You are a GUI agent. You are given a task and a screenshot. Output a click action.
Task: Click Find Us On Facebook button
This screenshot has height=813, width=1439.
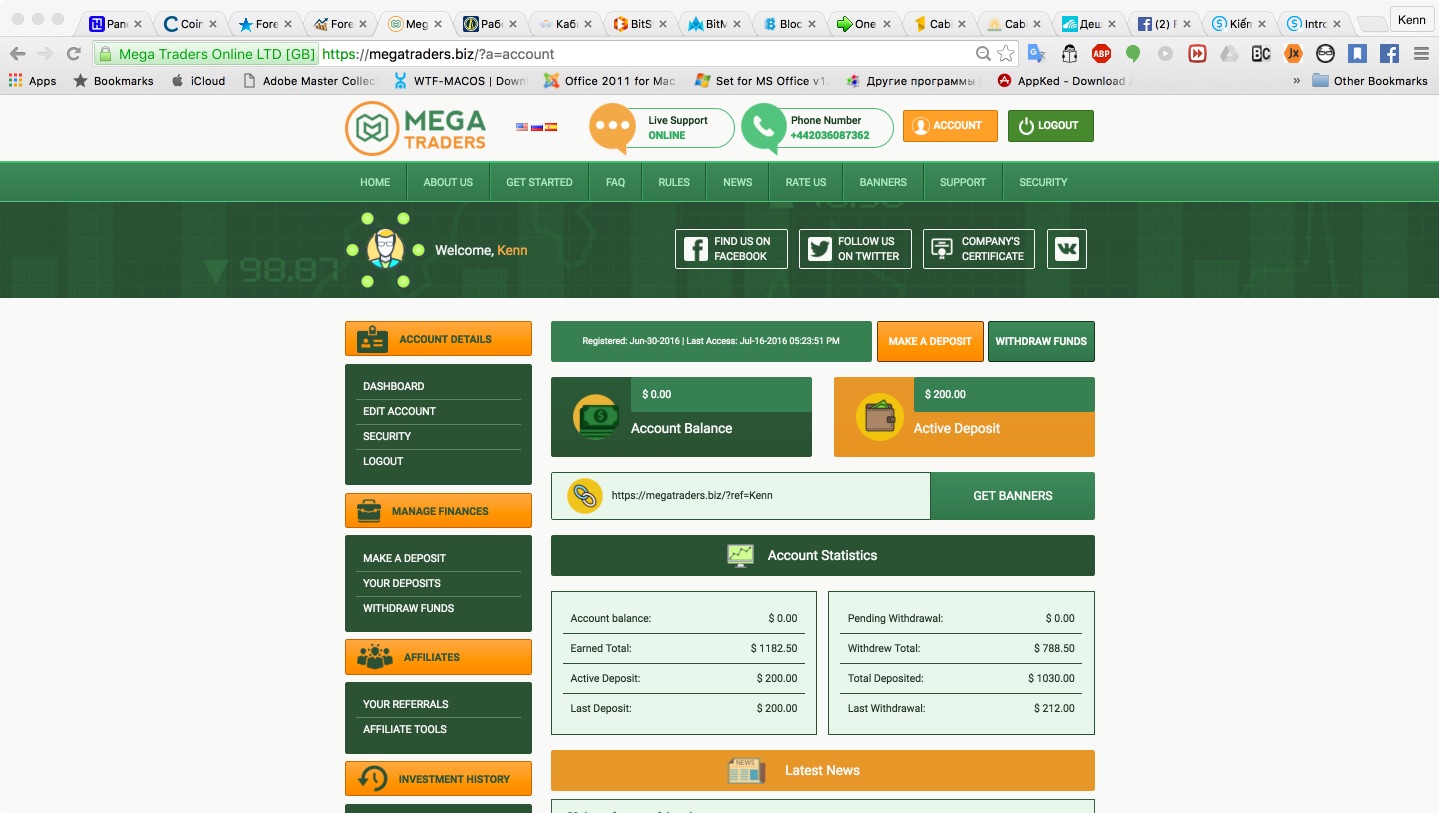731,249
